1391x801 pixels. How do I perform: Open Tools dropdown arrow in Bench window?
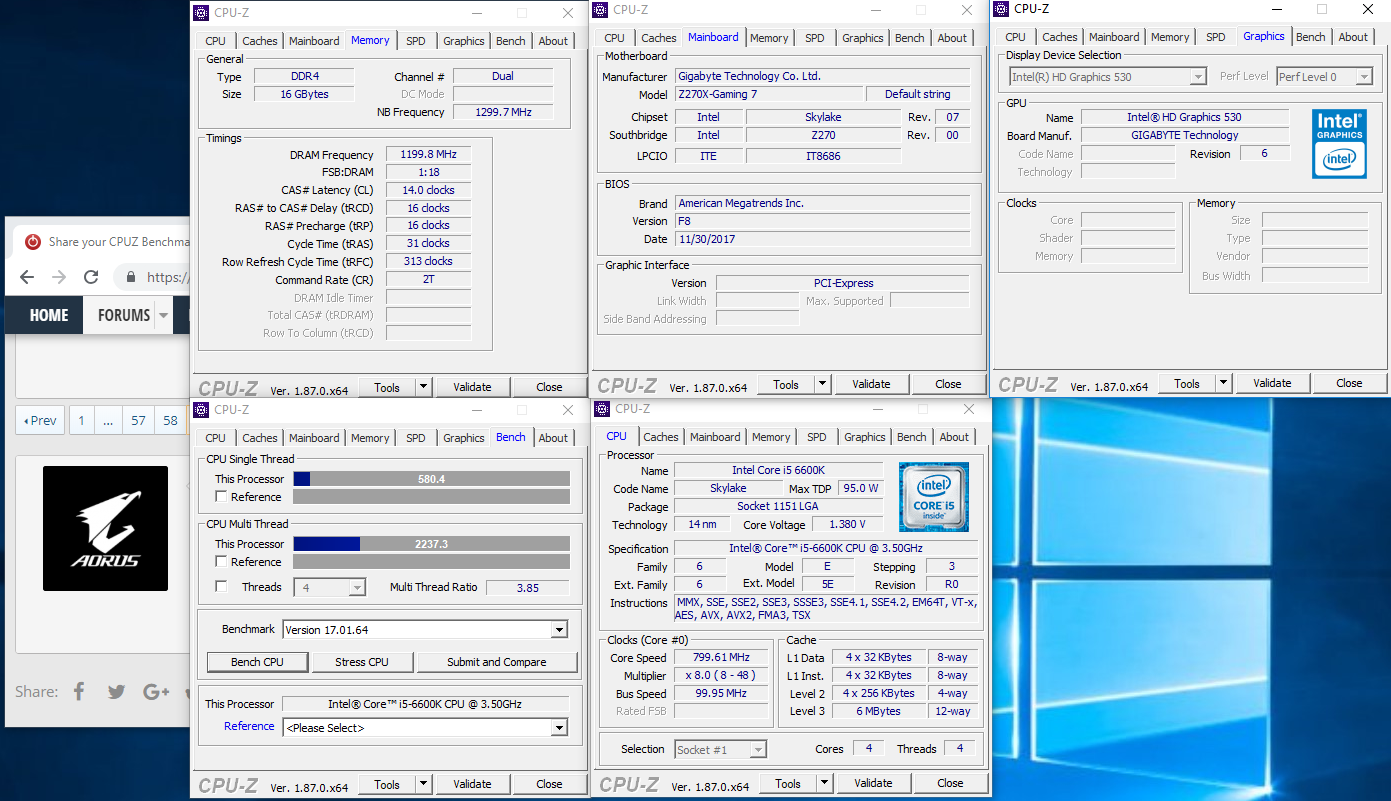423,784
